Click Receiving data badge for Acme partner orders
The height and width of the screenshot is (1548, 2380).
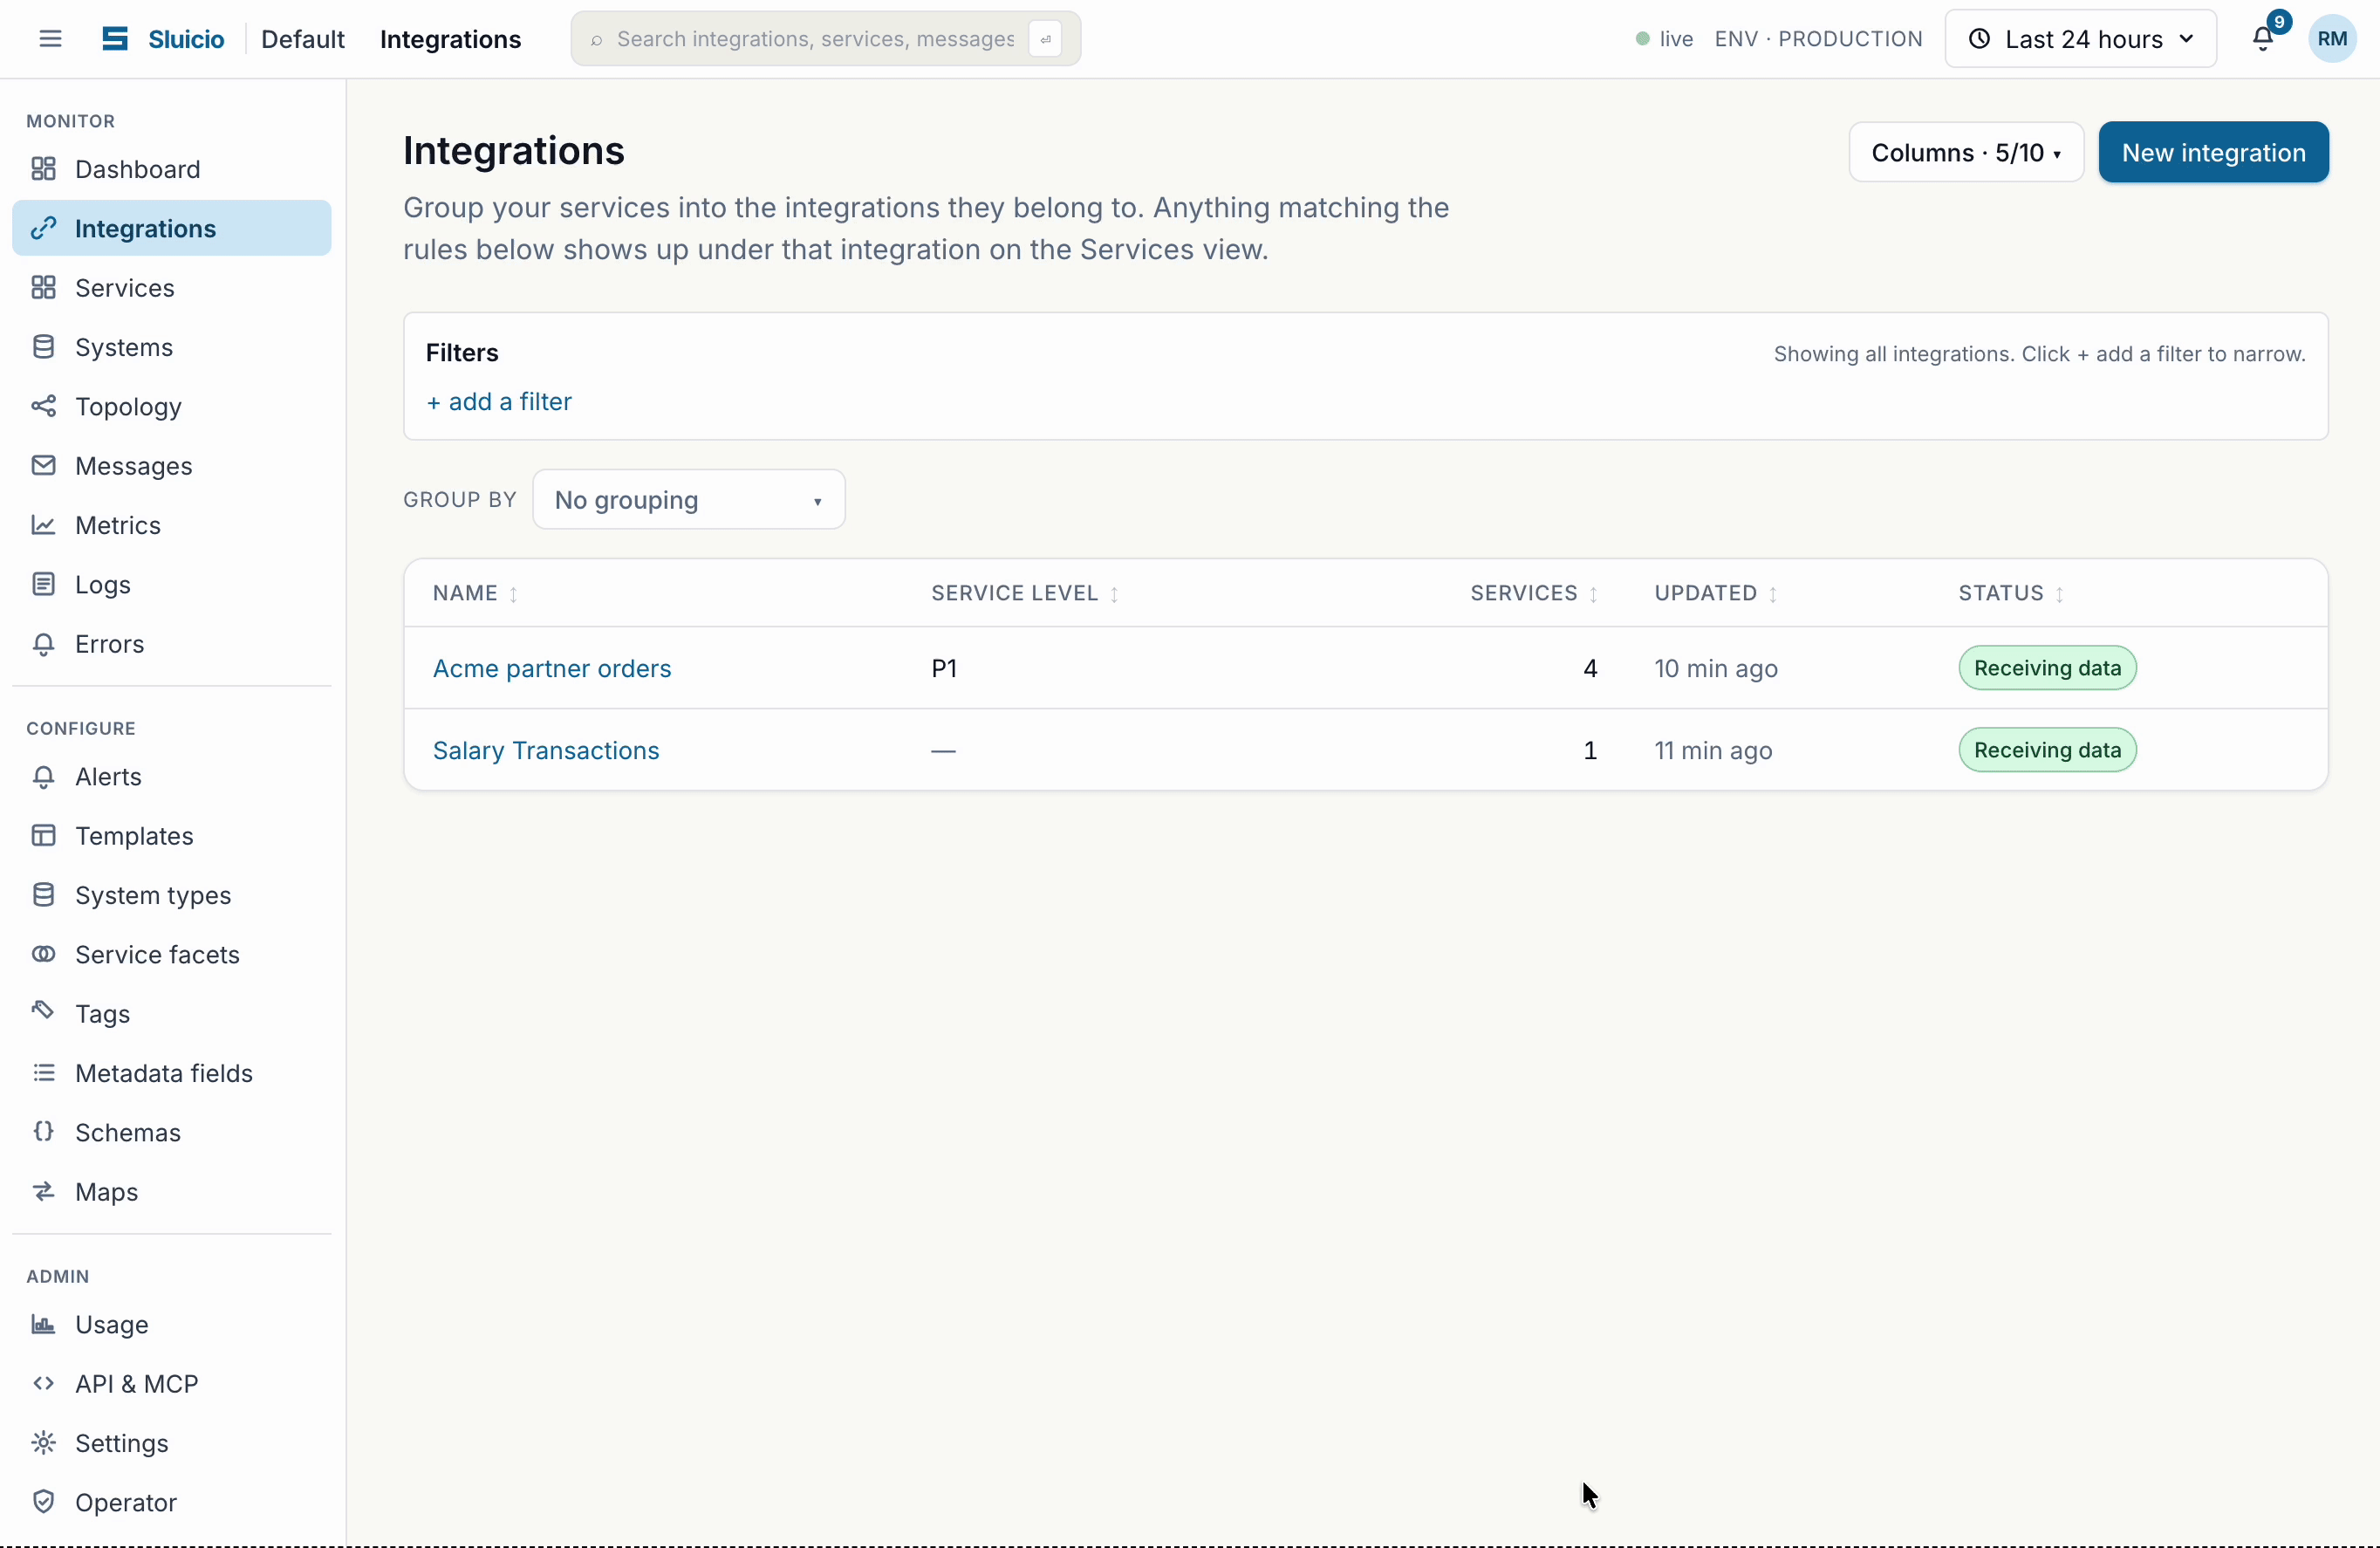coord(2047,668)
